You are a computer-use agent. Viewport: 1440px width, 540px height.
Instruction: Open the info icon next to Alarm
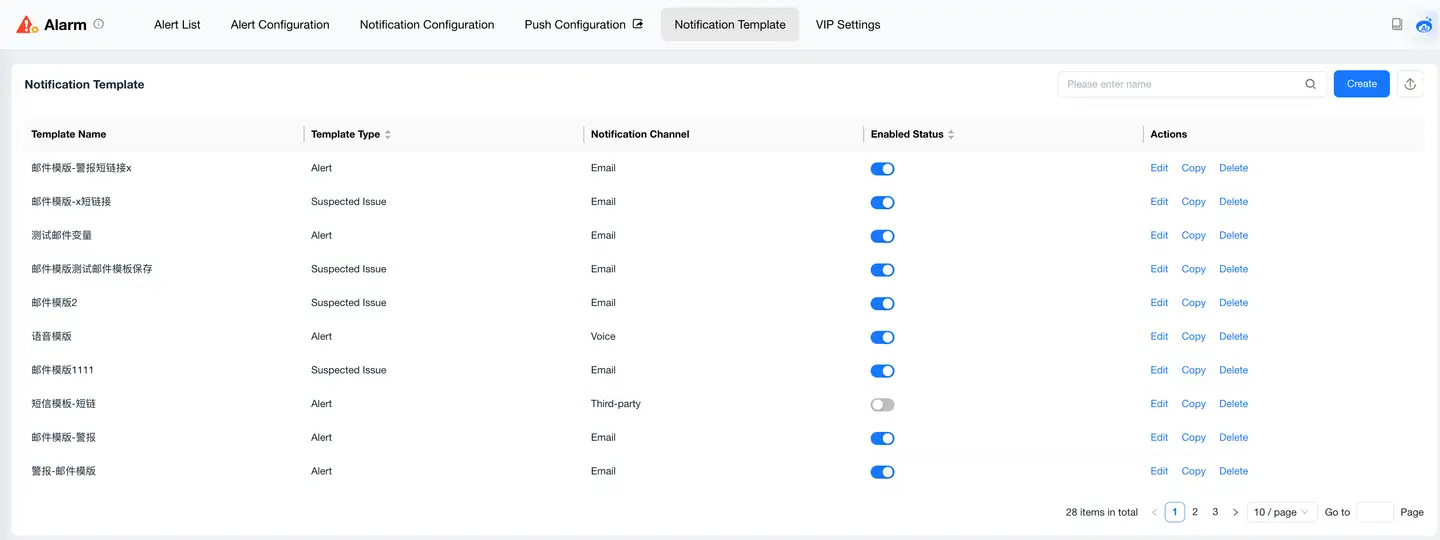98,24
